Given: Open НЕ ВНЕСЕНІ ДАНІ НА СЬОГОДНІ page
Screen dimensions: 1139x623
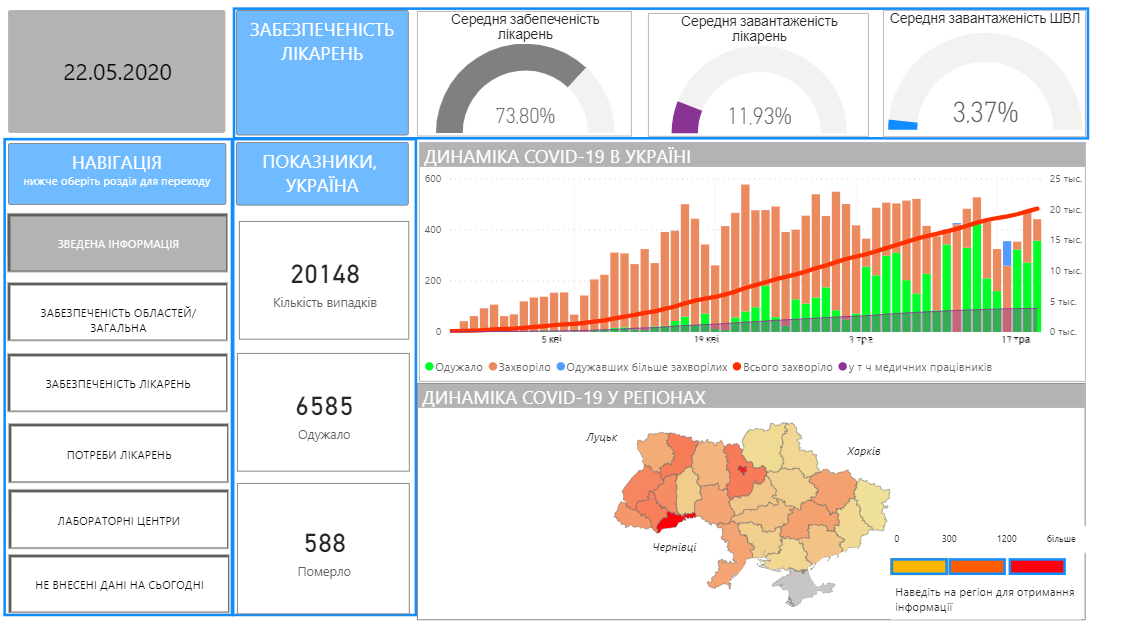Looking at the screenshot, I should [118, 584].
